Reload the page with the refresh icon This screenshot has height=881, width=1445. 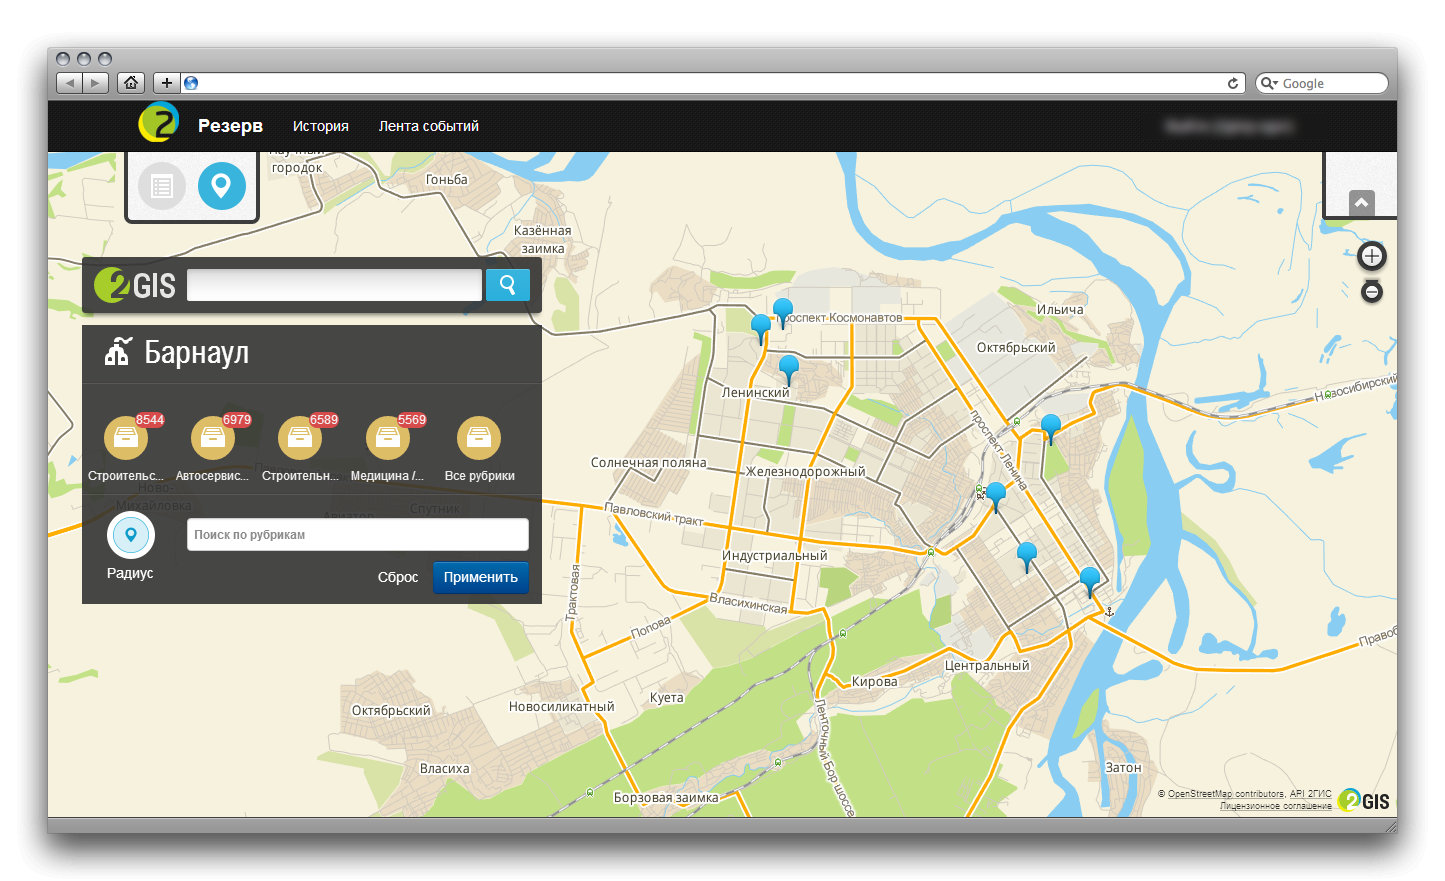tap(1233, 83)
